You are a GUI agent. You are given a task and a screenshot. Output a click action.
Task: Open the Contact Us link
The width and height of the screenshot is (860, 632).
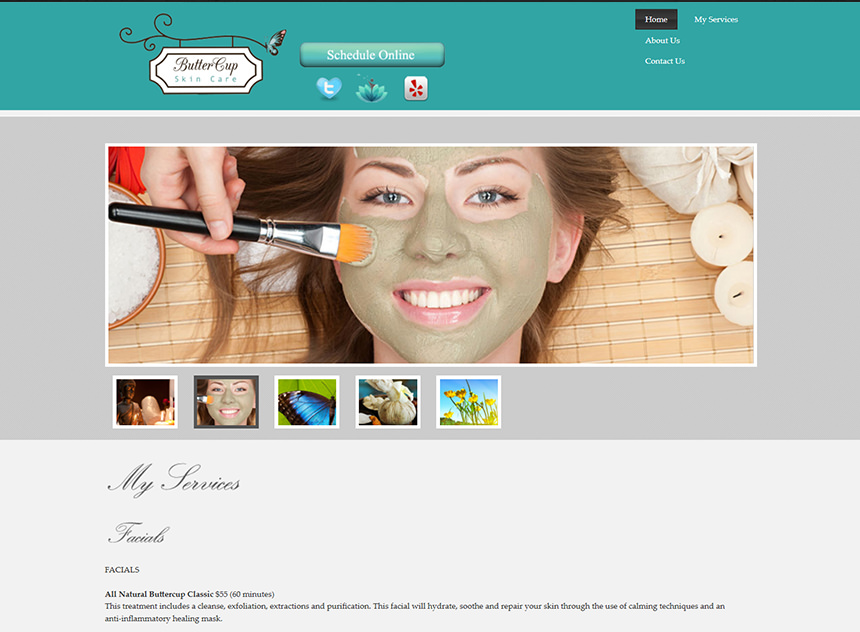[665, 61]
